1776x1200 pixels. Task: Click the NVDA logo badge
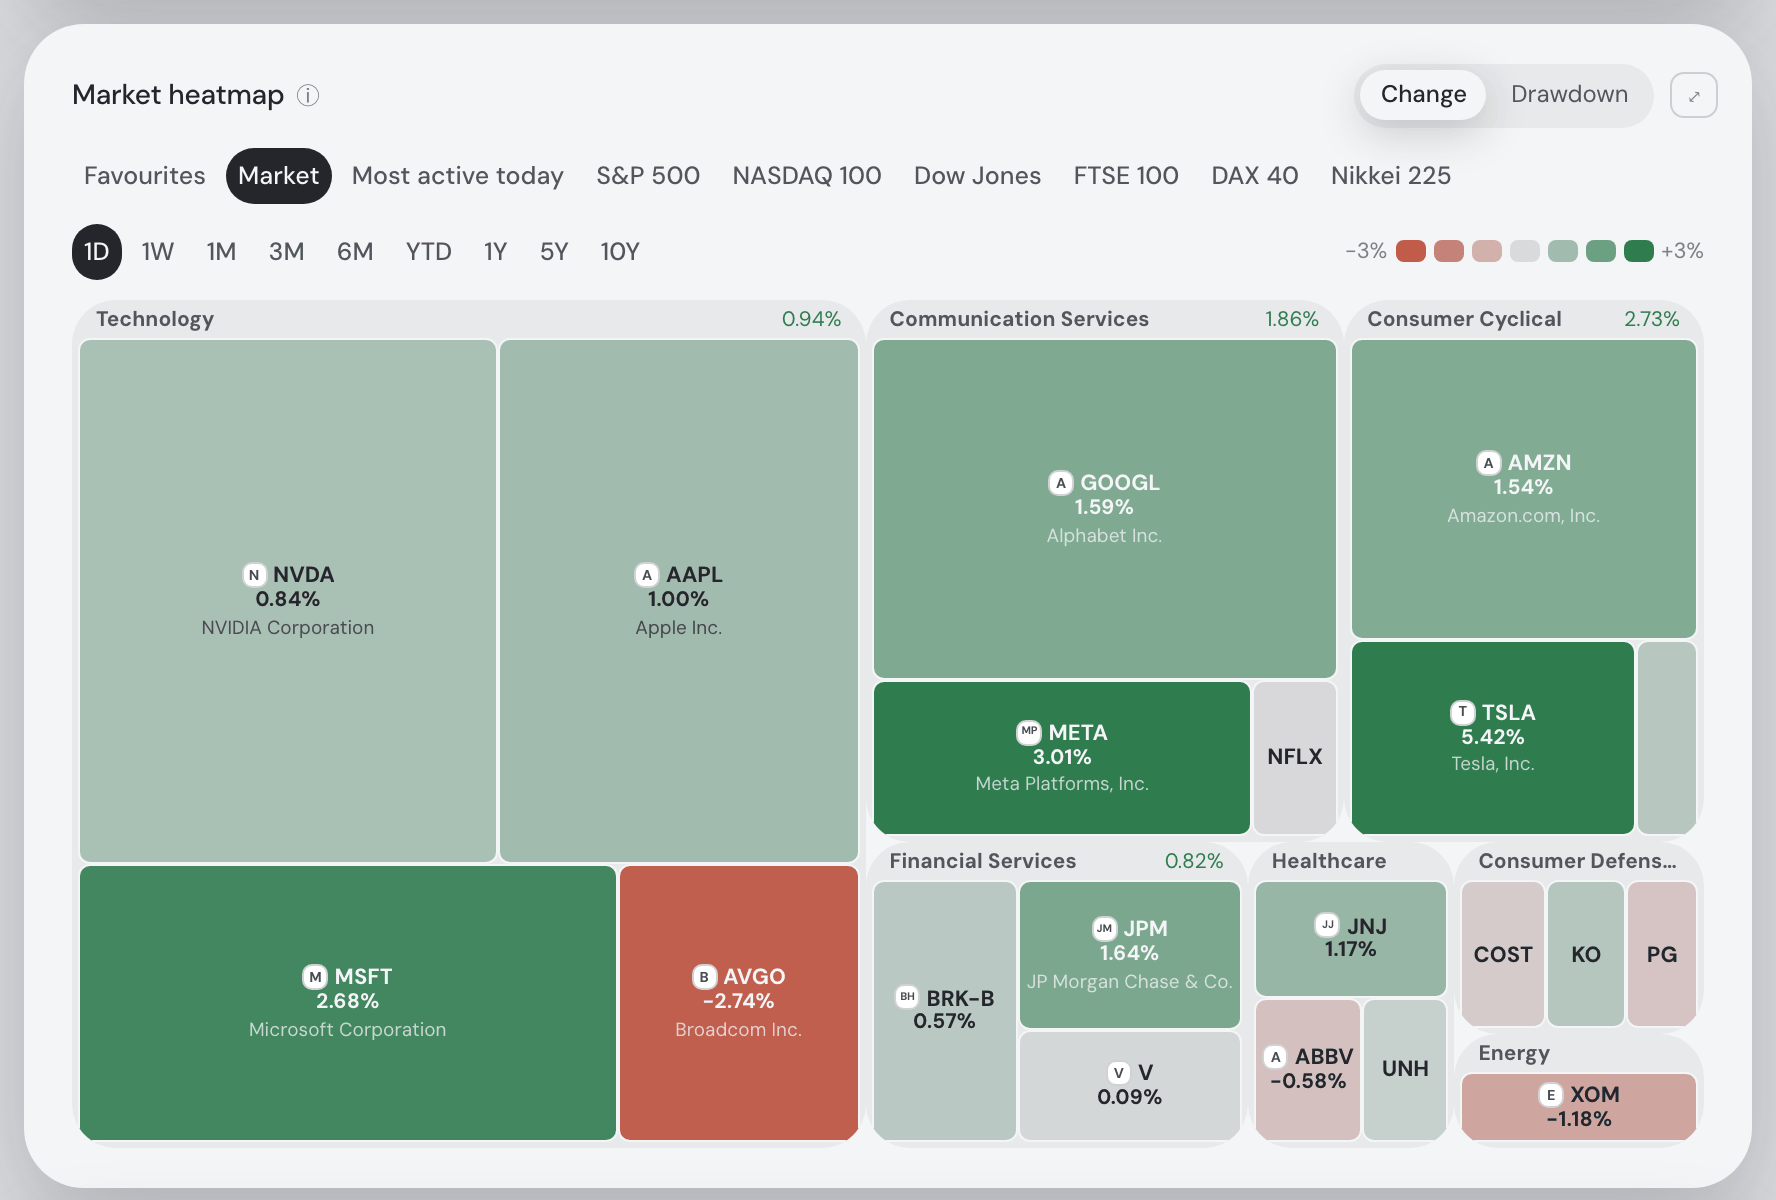coord(254,575)
